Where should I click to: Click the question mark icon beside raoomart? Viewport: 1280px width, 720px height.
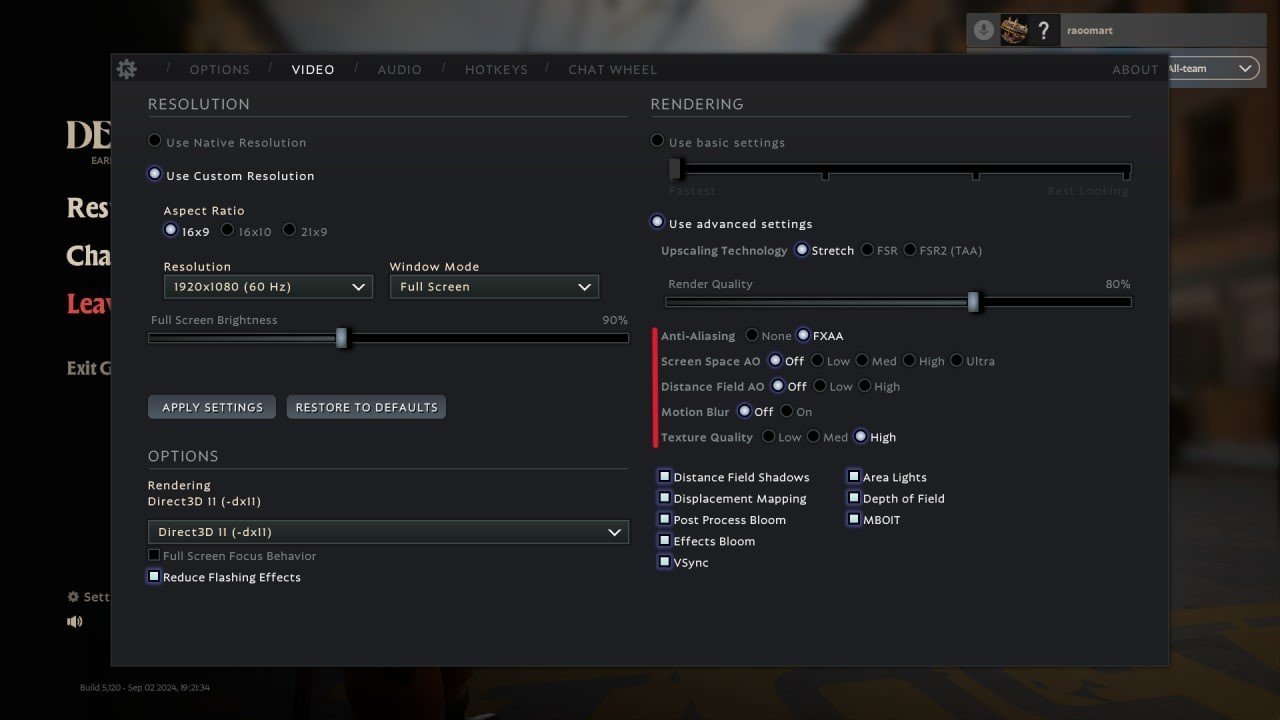tap(1043, 30)
